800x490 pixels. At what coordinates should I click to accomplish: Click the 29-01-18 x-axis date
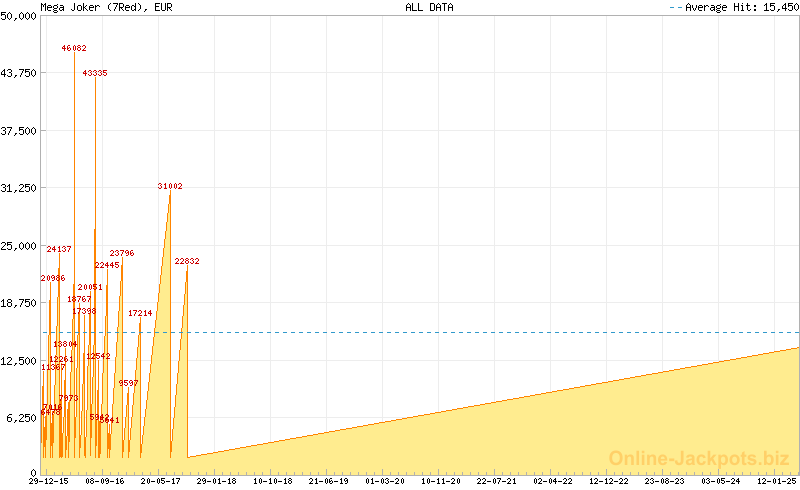217,481
